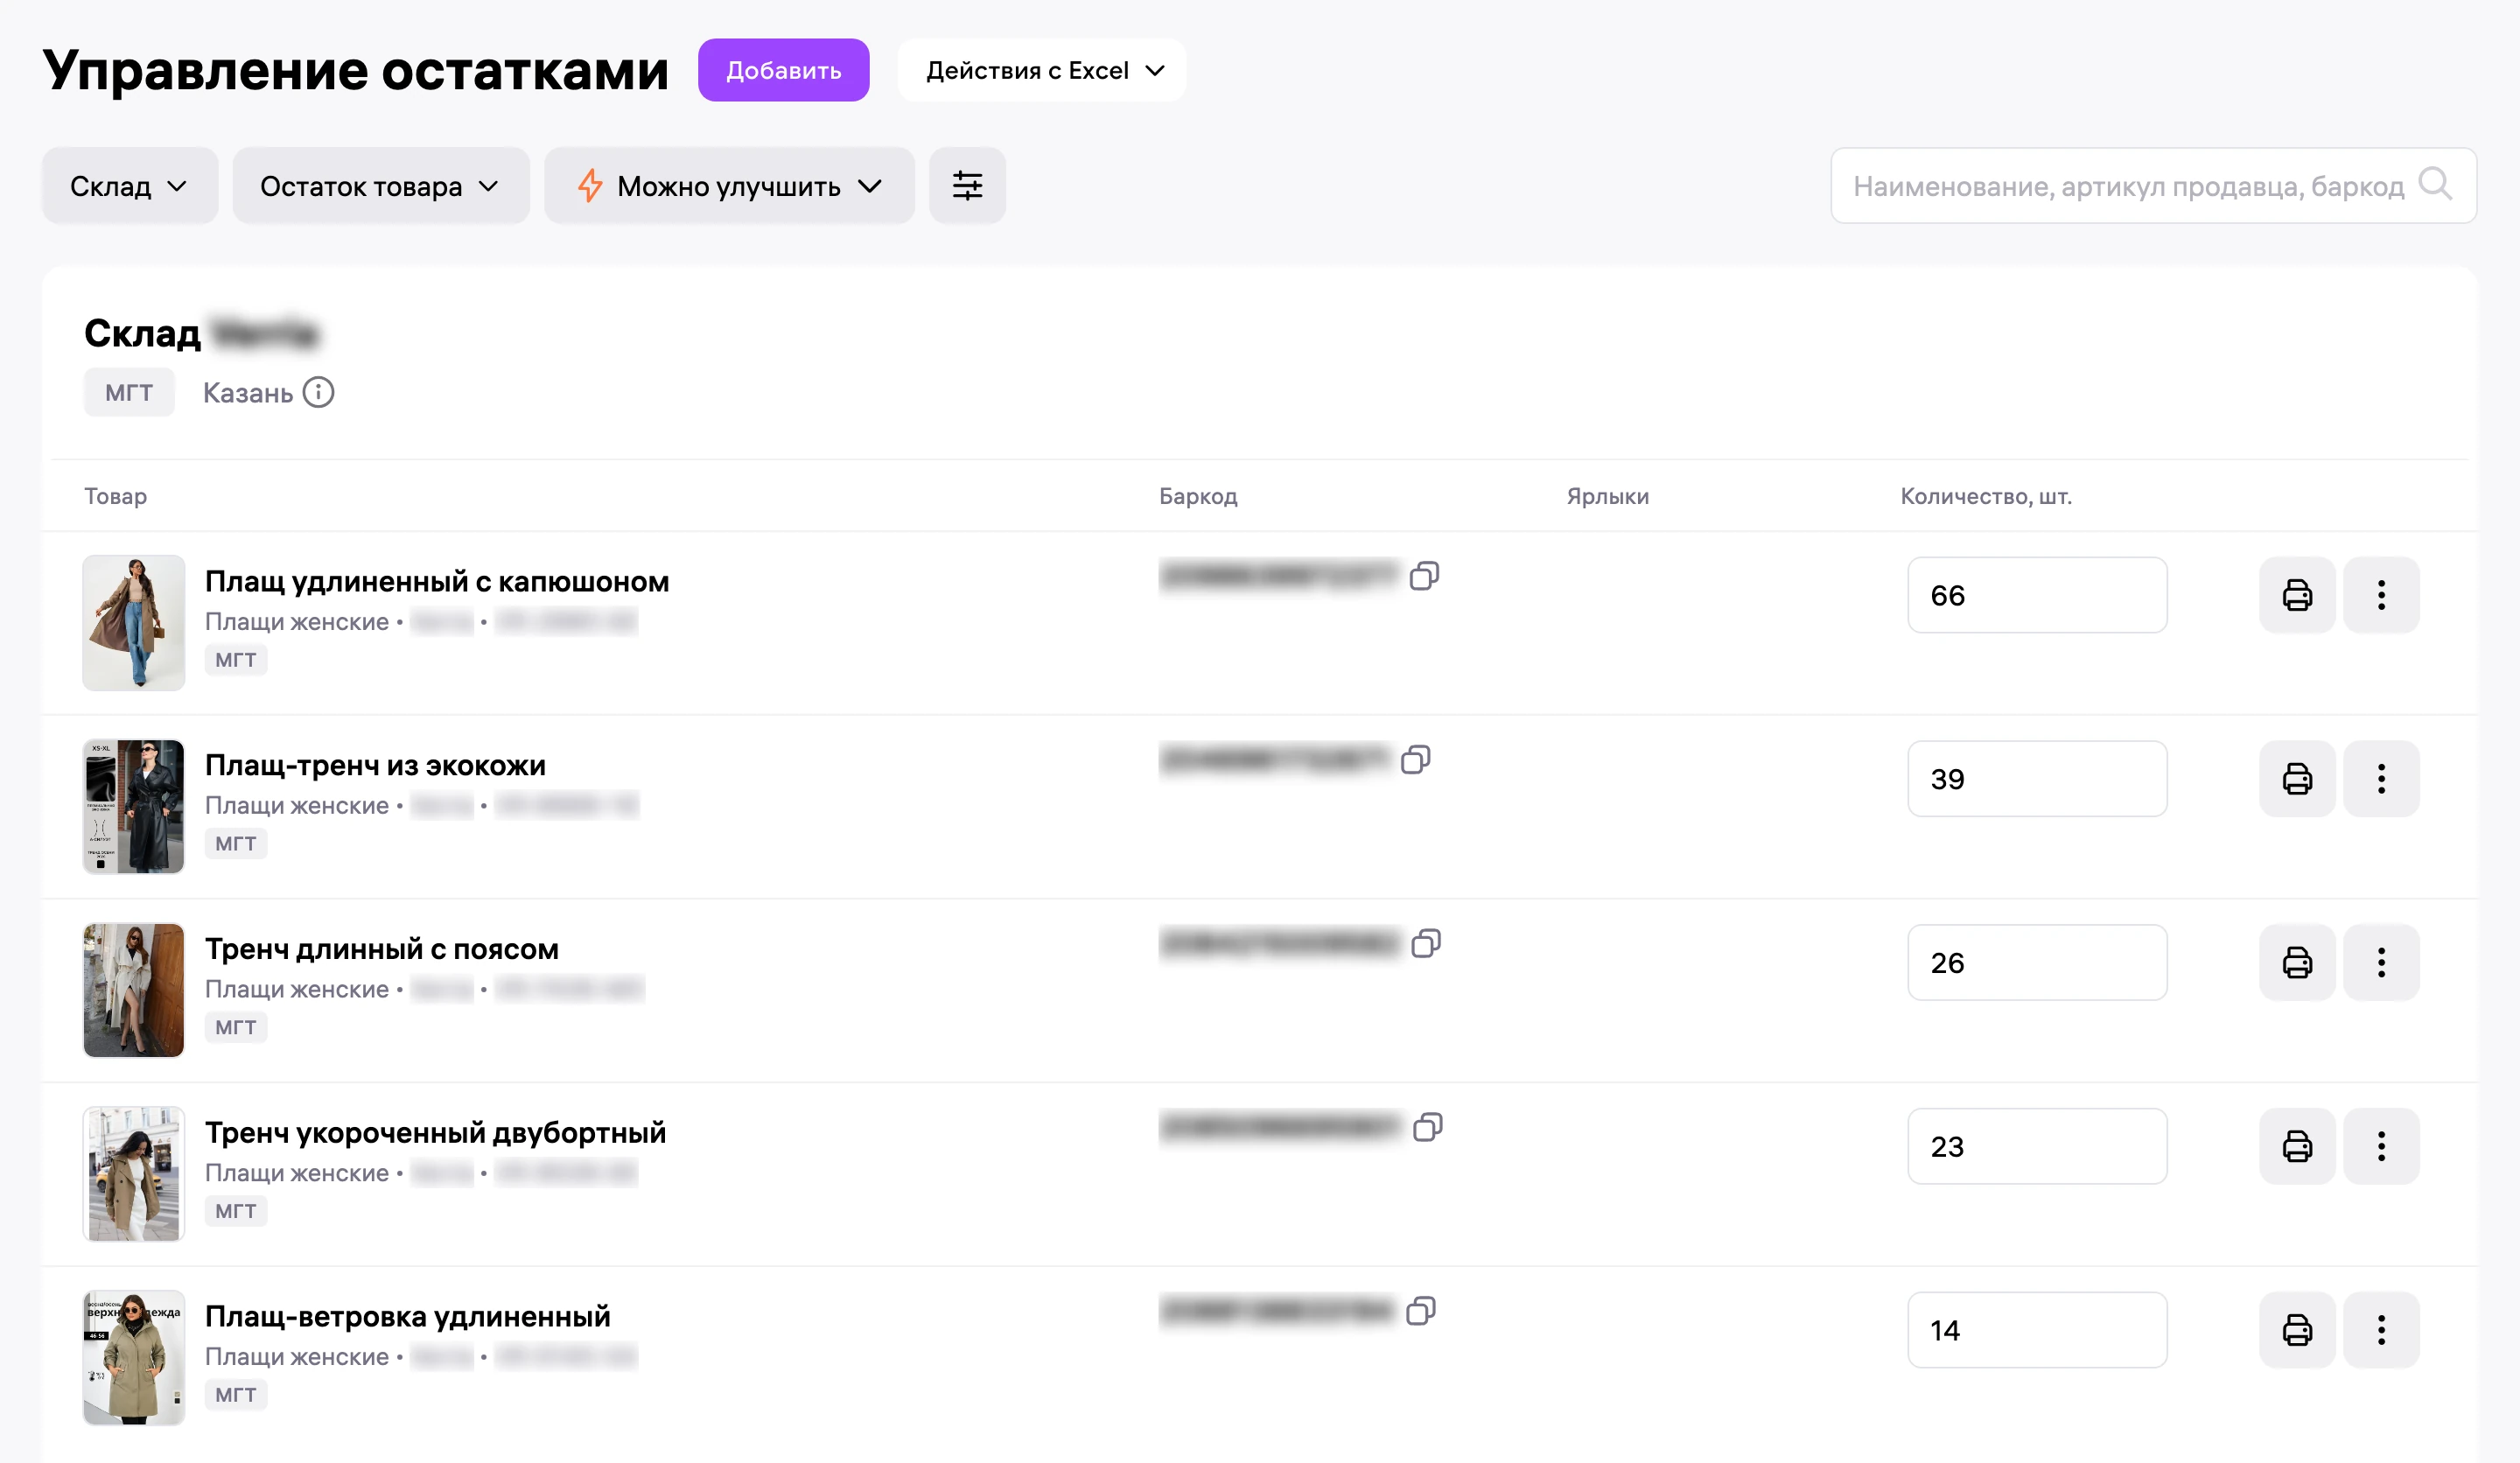Print label for Плащ-тренч из экокожи
The height and width of the screenshot is (1463, 2520).
click(2297, 779)
